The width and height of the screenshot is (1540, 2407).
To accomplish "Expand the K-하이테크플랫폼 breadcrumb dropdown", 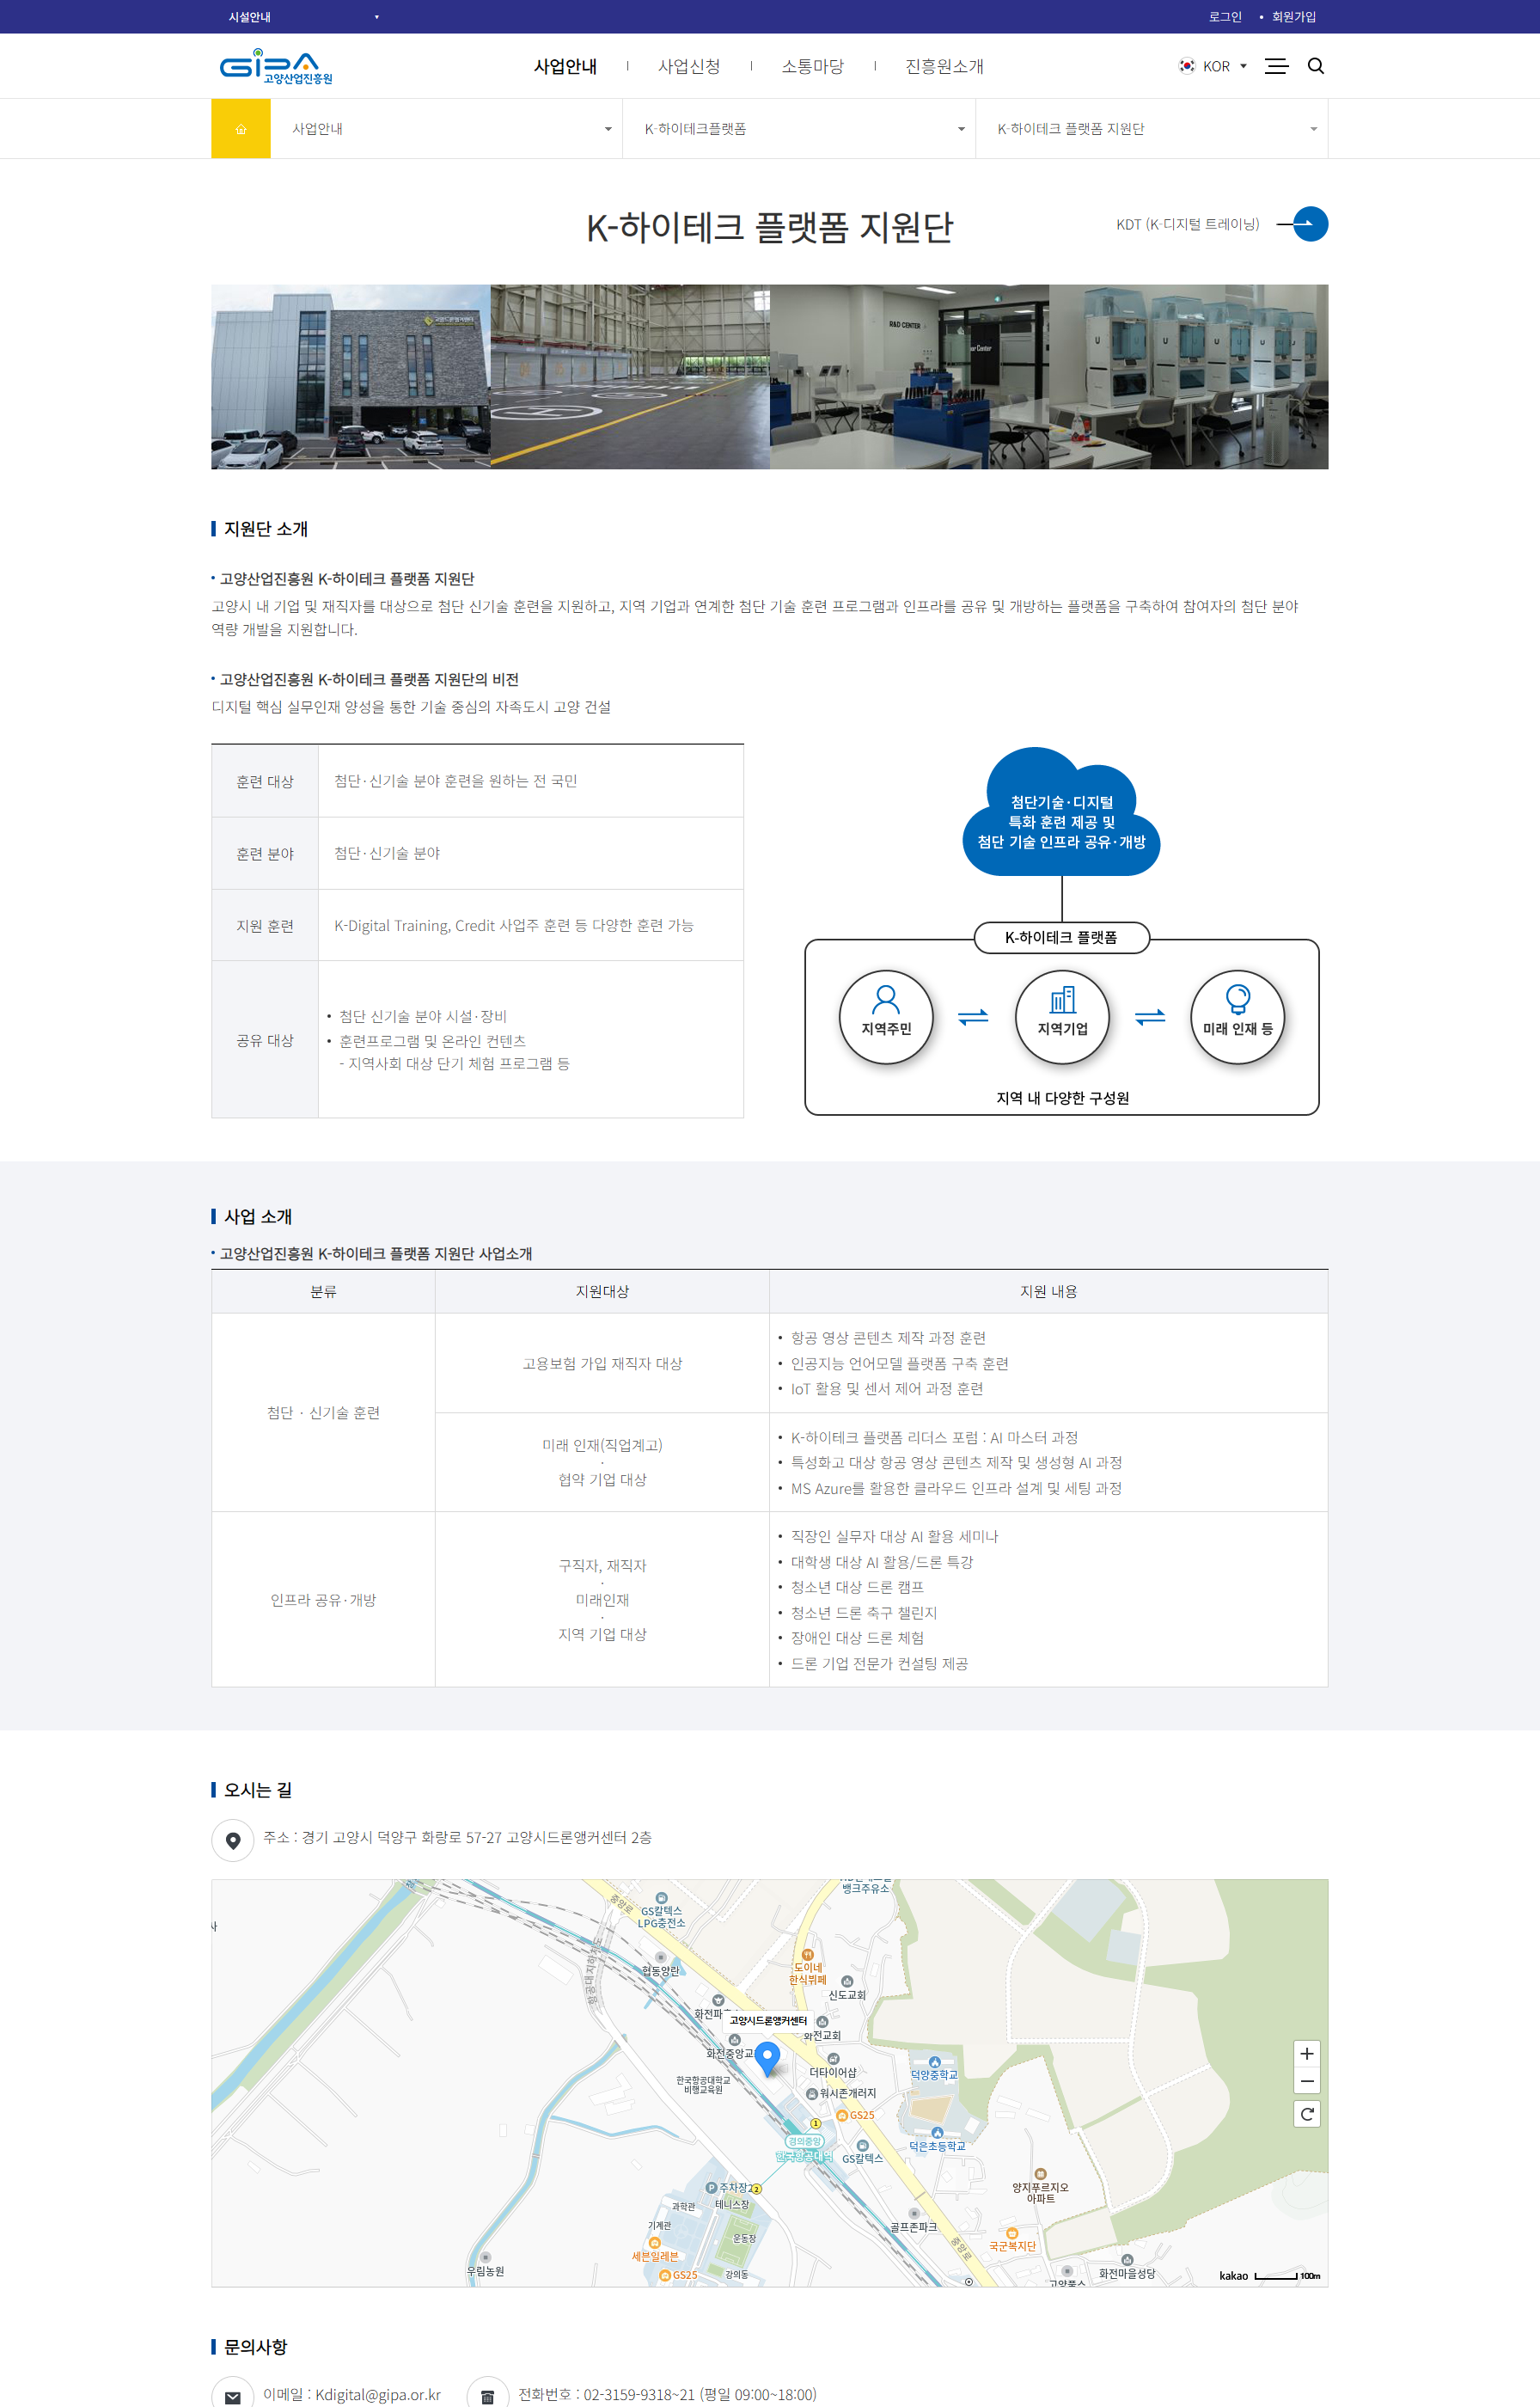I will pyautogui.click(x=799, y=129).
